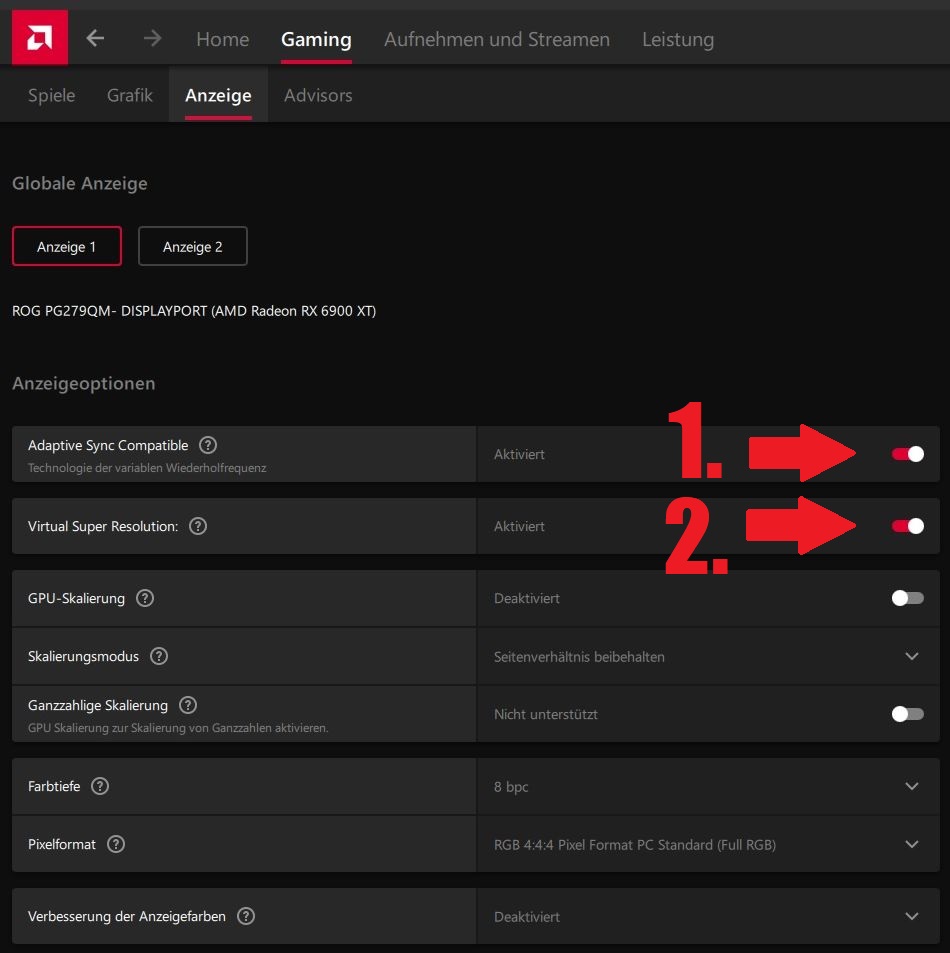950x953 pixels.
Task: Expand the Skalierungsmodus dropdown
Action: click(911, 656)
